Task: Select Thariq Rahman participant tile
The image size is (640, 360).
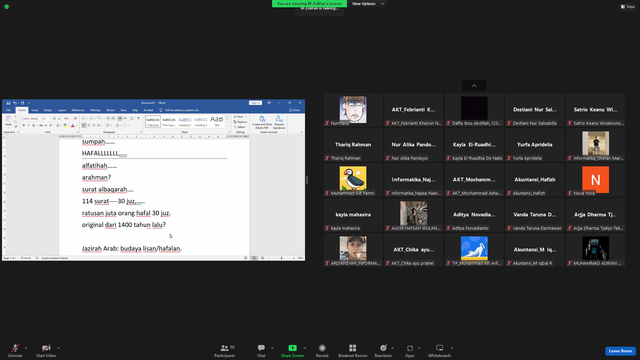Action: click(x=353, y=145)
